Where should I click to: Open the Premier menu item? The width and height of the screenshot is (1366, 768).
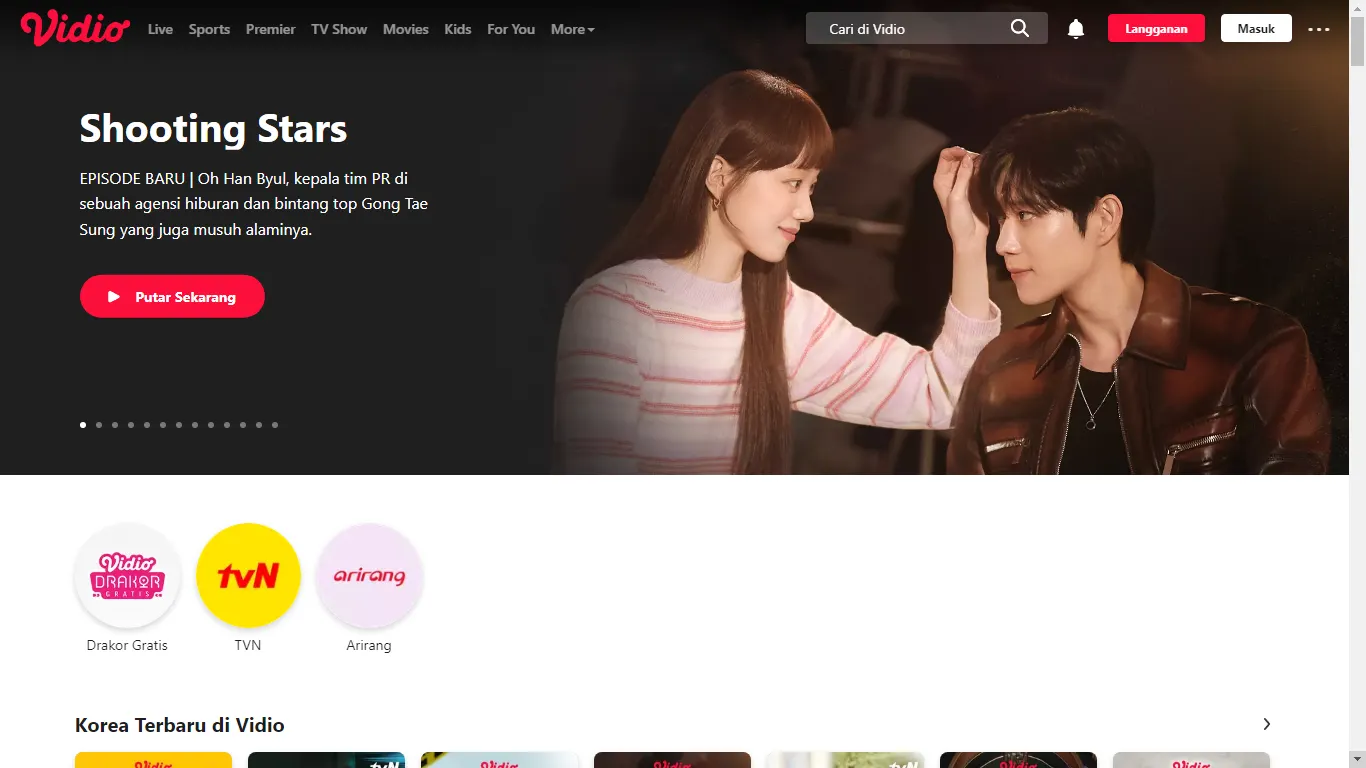point(270,29)
